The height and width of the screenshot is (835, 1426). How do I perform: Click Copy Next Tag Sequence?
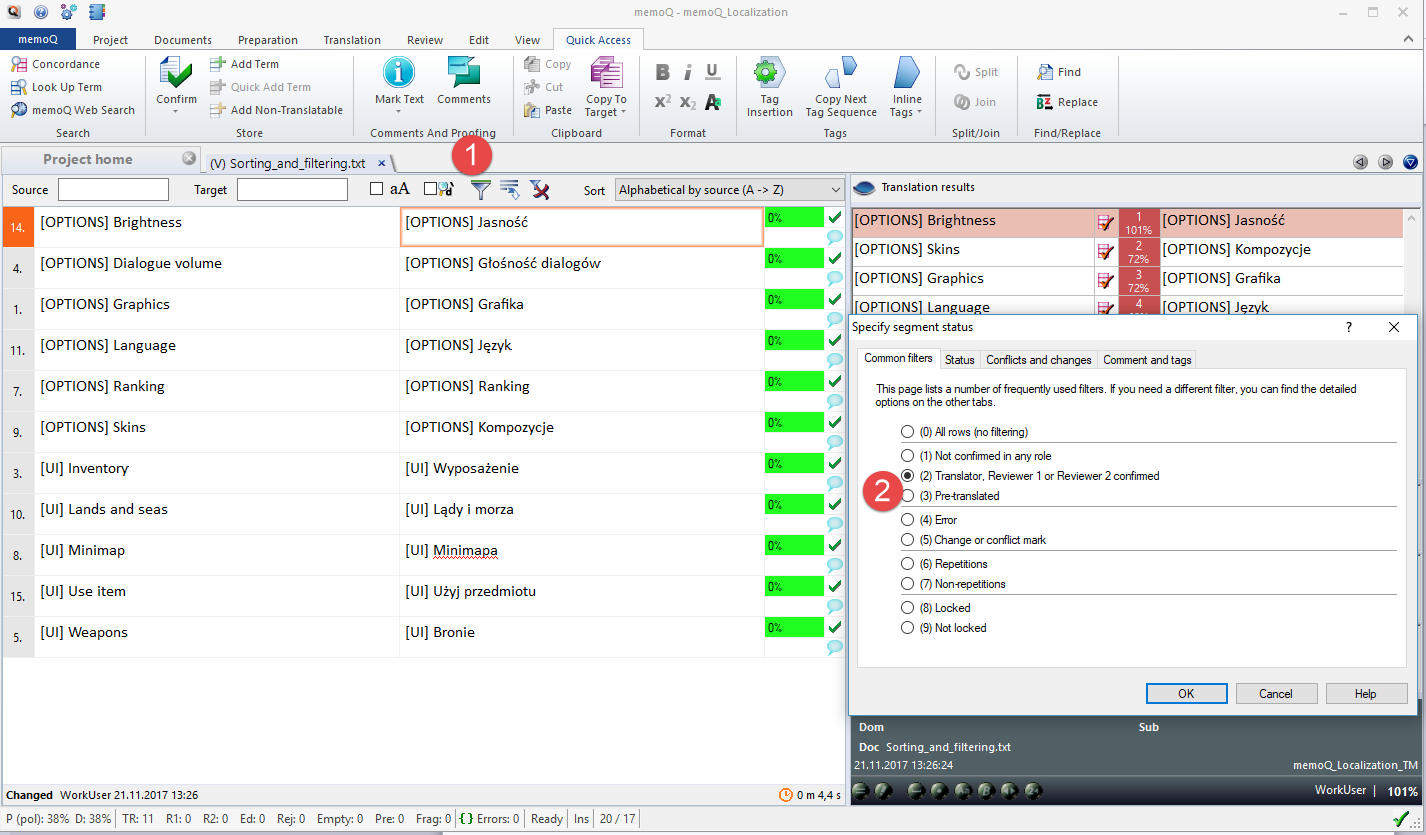[x=841, y=87]
